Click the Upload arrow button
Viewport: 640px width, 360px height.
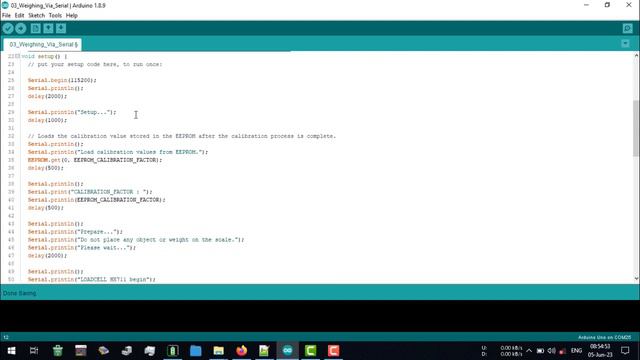21,28
